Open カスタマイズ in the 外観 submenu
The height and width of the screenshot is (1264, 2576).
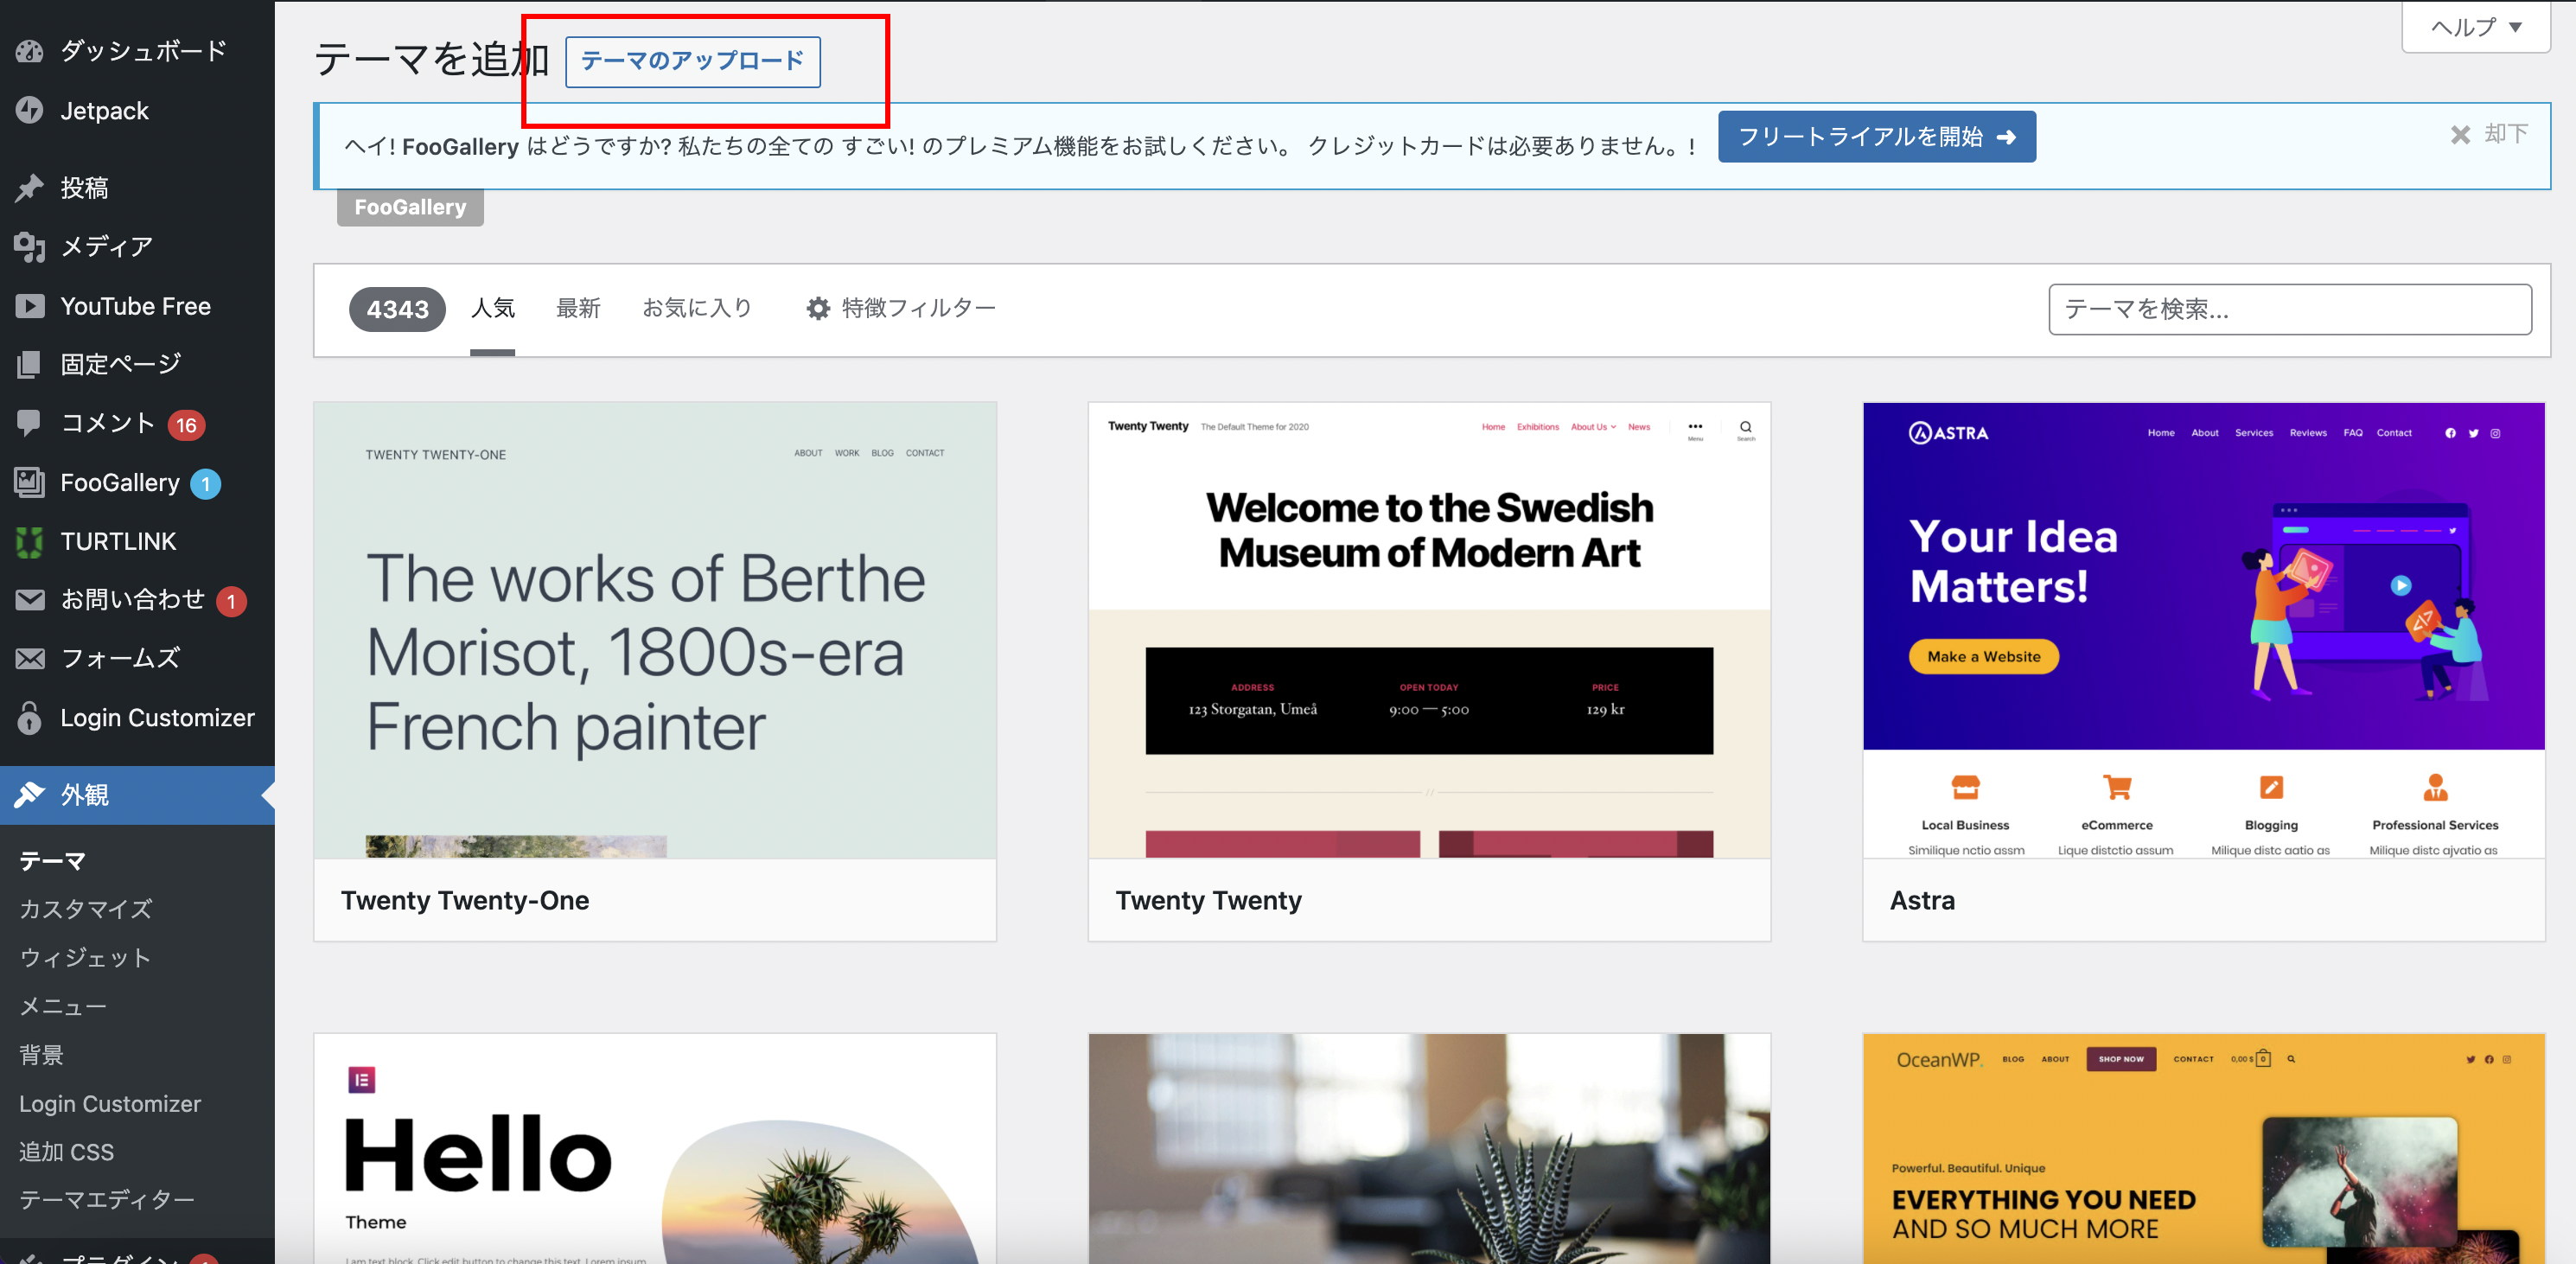pyautogui.click(x=86, y=909)
